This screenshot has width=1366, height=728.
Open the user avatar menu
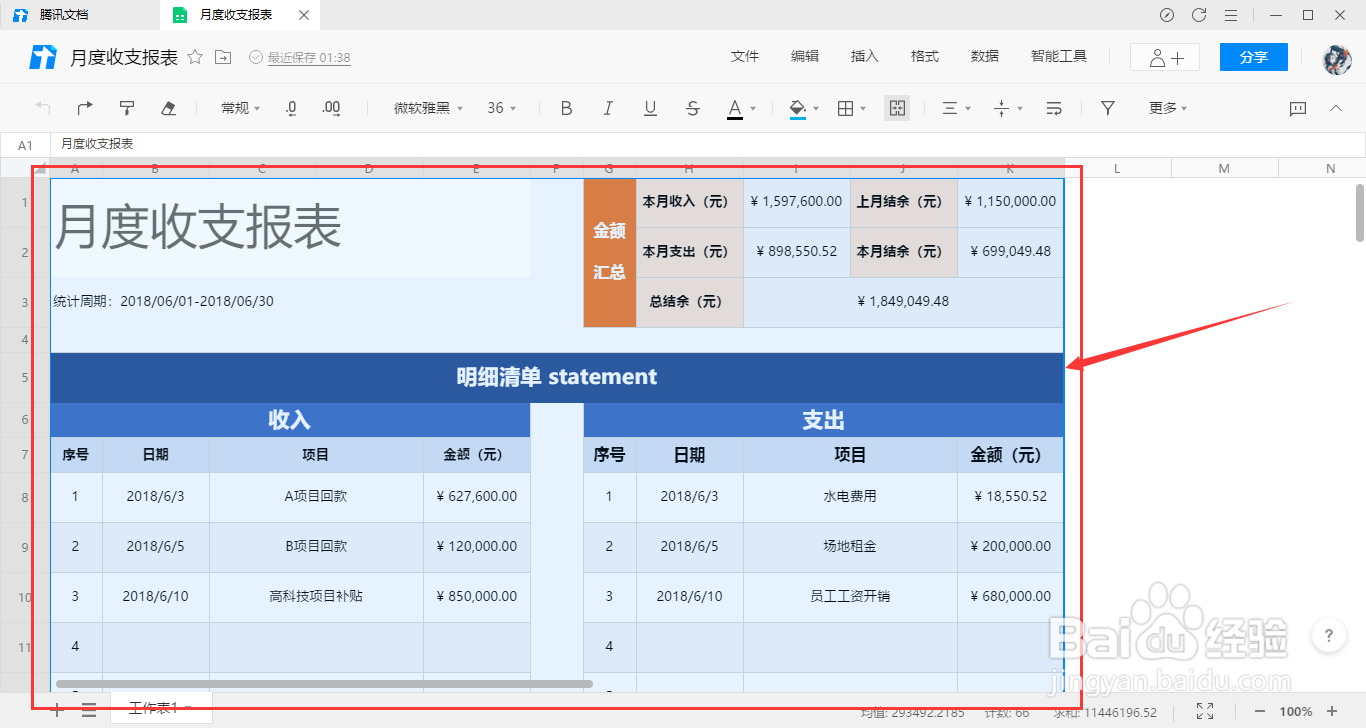pos(1337,58)
